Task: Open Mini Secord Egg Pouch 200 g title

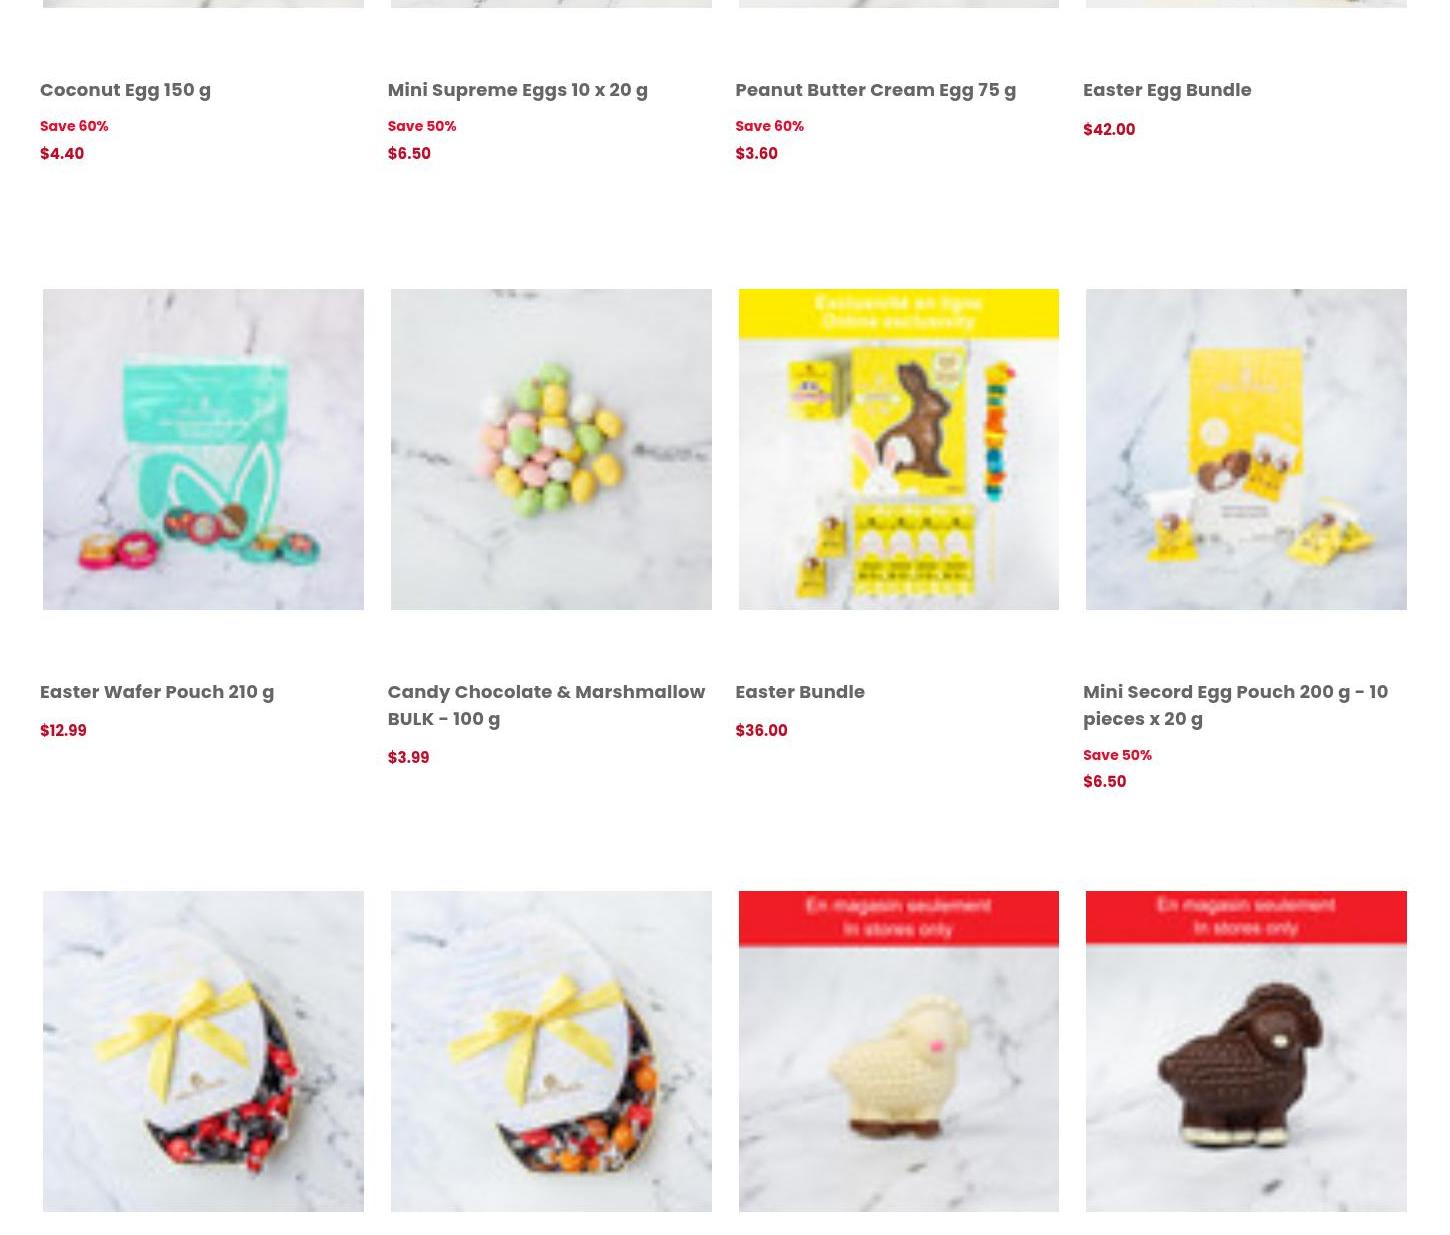Action: (x=1235, y=705)
